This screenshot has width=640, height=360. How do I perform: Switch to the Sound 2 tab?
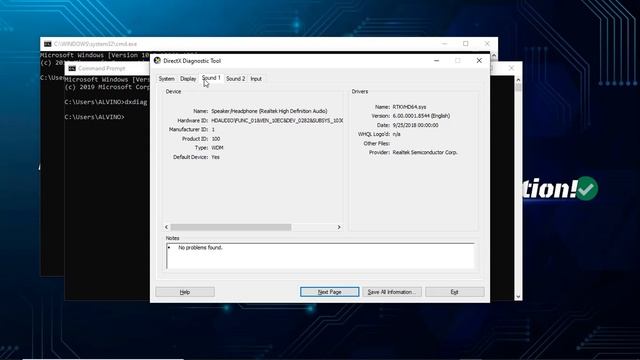(236, 79)
